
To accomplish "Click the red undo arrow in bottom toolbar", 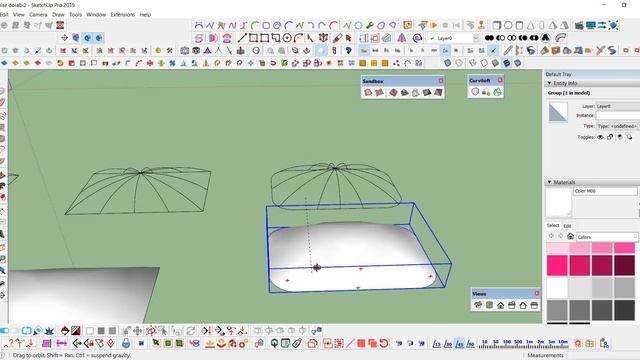I will pyautogui.click(x=384, y=343).
